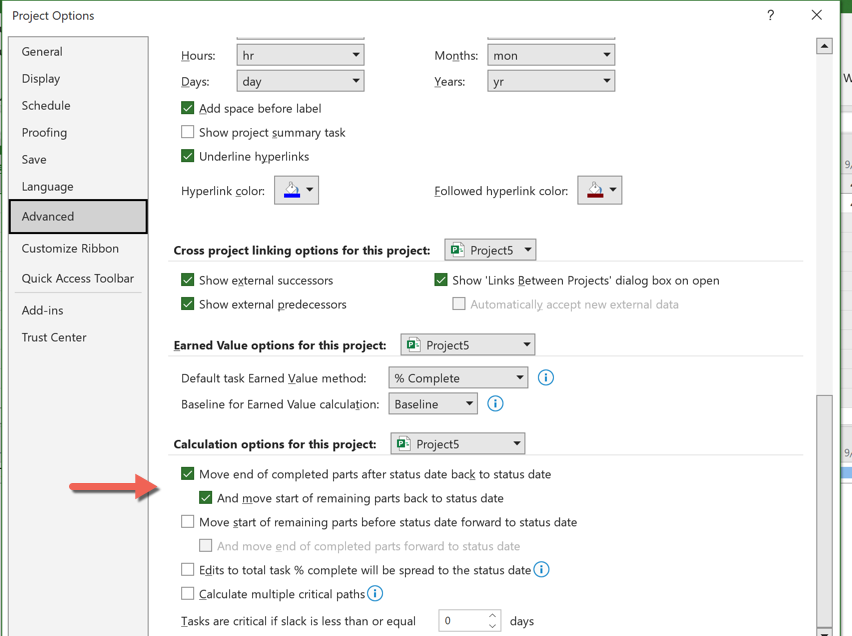Open the Years label dropdown
This screenshot has width=852, height=636.
click(551, 81)
